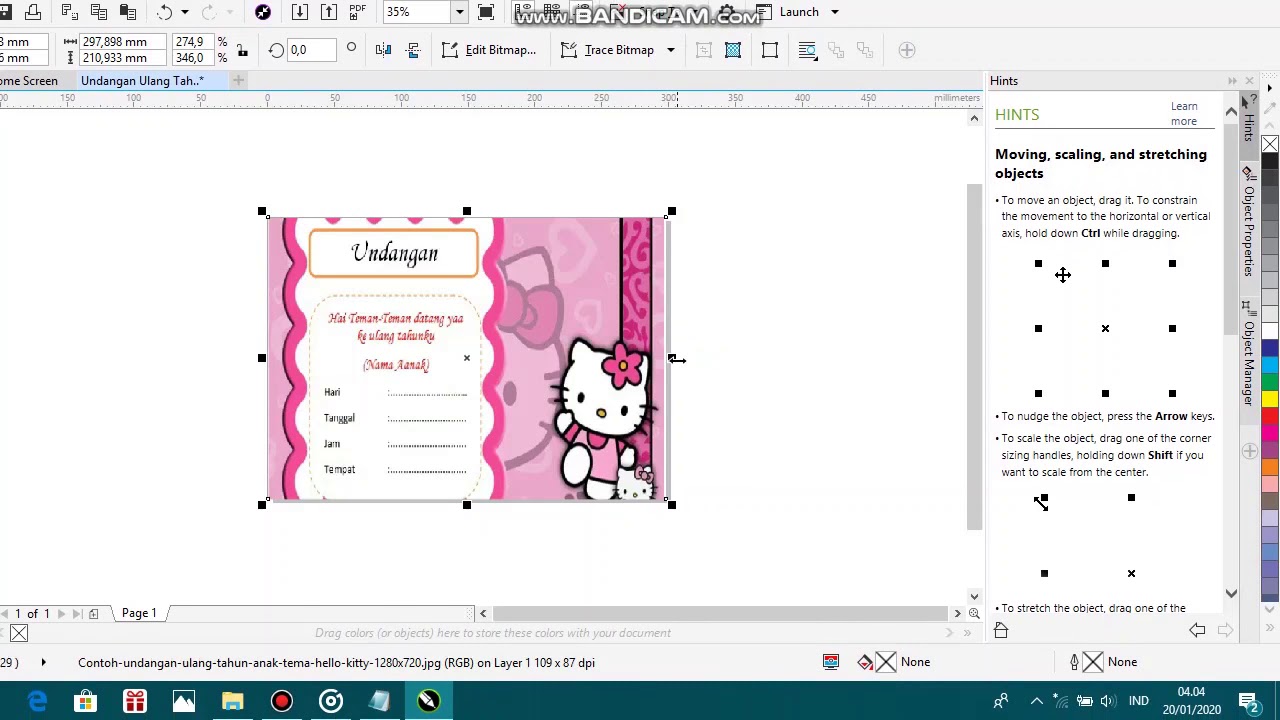Click the angle of rotation field

311,50
